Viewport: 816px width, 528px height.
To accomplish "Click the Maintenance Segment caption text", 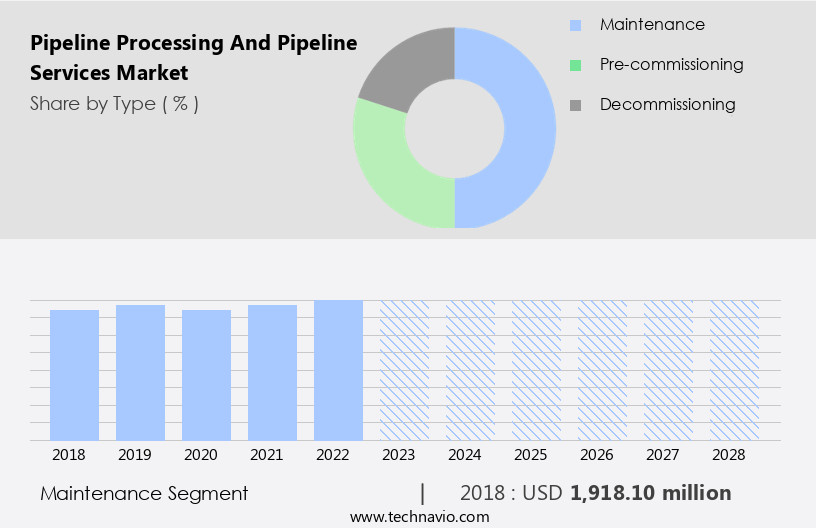I will pyautogui.click(x=144, y=493).
